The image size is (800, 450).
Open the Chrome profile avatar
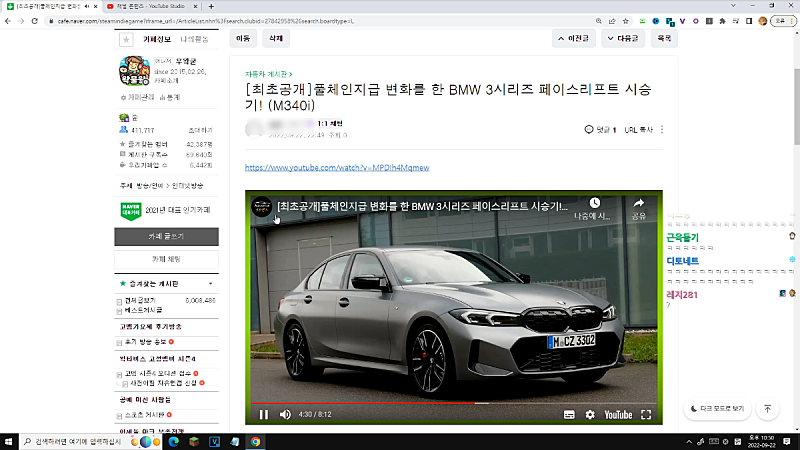(x=763, y=21)
